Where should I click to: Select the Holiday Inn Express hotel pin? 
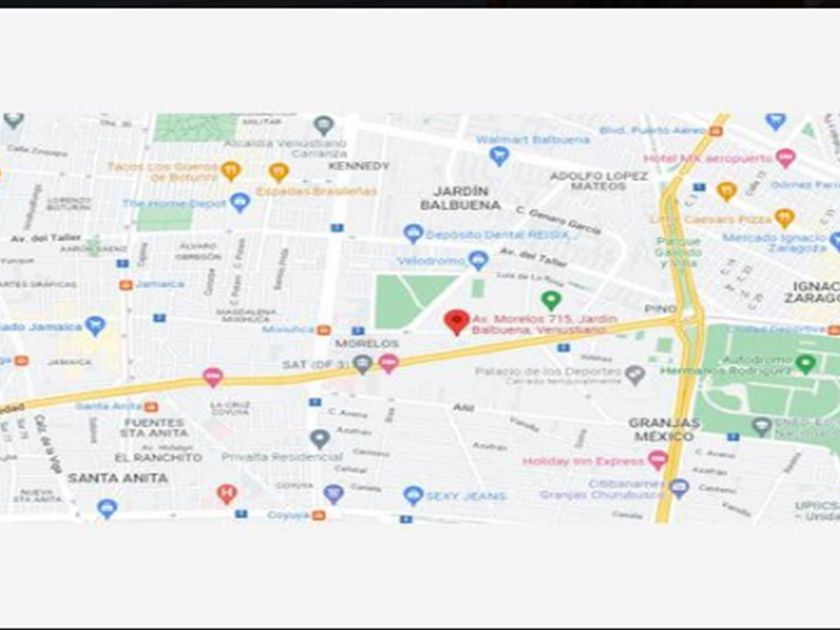point(658,460)
